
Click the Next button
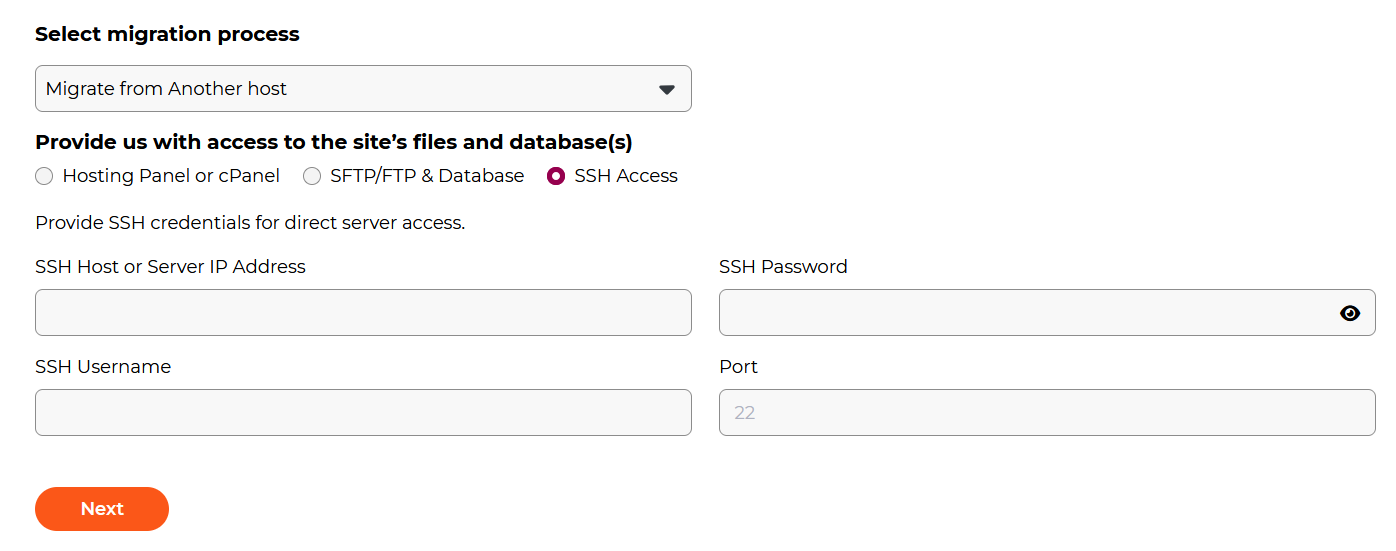[x=102, y=509]
